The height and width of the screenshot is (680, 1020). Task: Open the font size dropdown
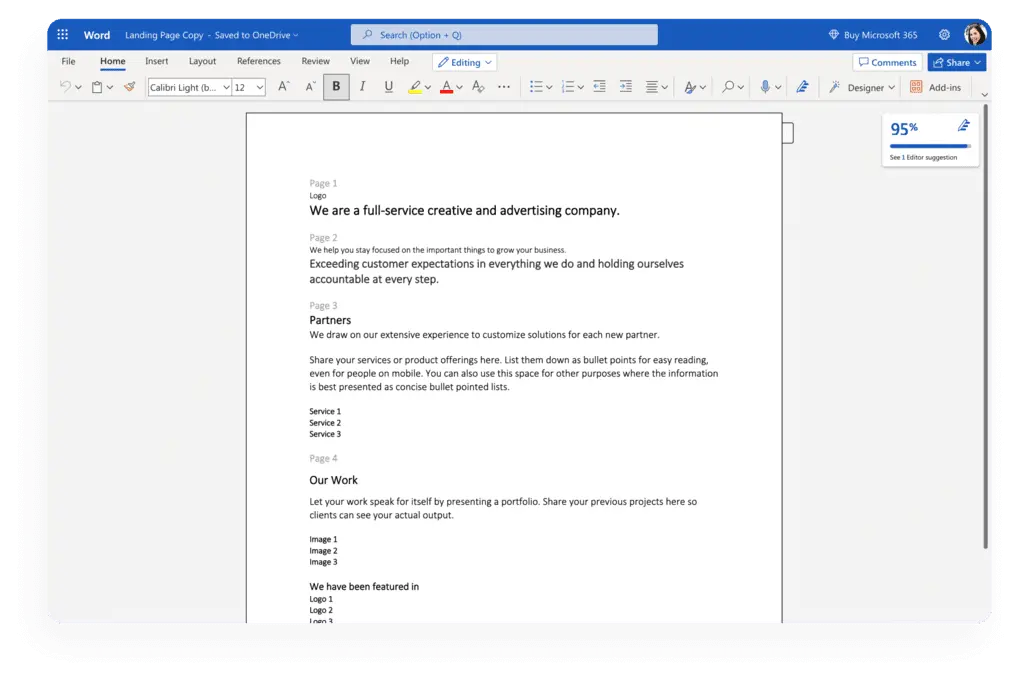(249, 87)
